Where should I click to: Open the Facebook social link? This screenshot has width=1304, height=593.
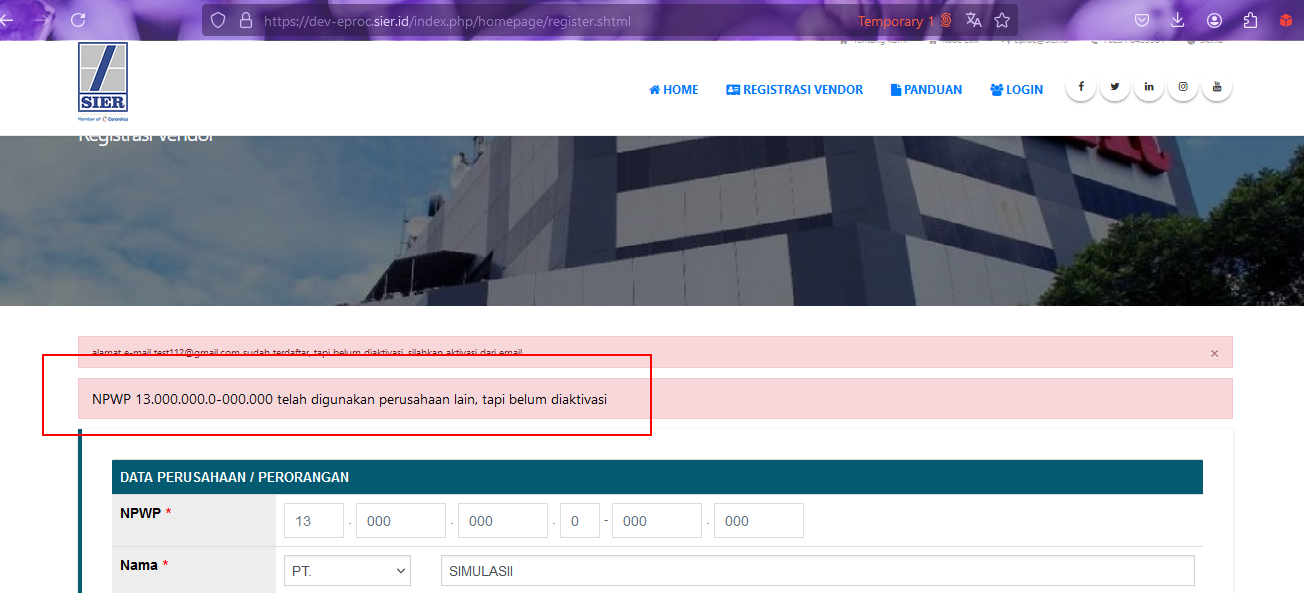point(1081,87)
